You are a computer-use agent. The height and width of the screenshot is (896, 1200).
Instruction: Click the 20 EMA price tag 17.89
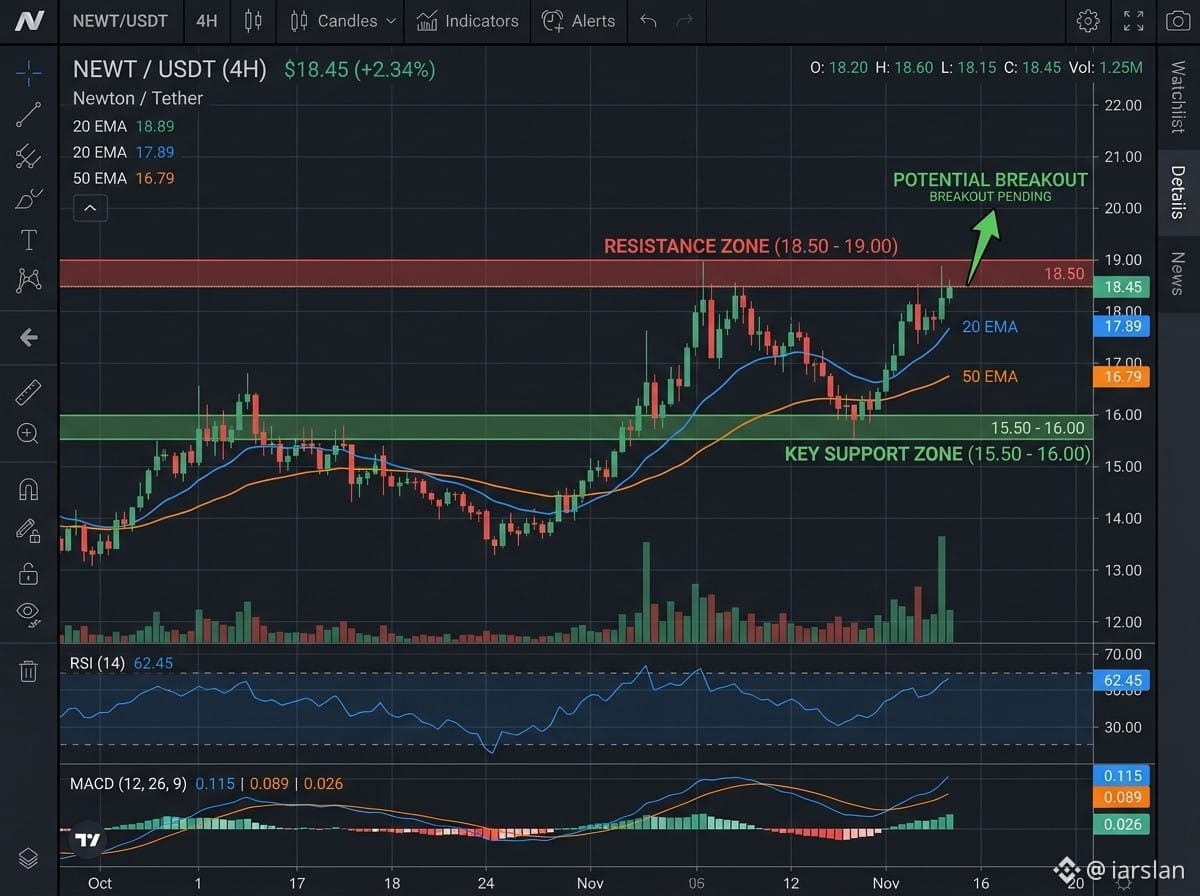tap(1124, 325)
